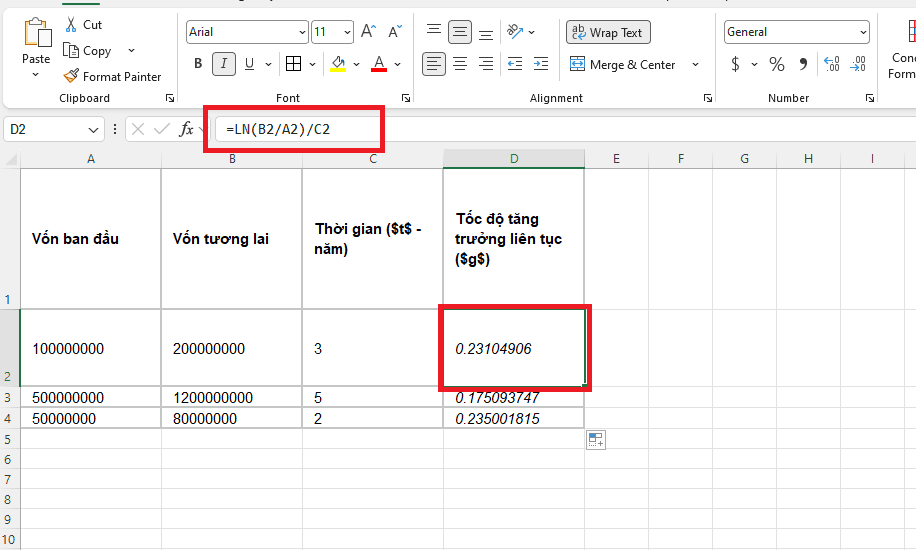Toggle Wrap Text for the cell

[608, 32]
